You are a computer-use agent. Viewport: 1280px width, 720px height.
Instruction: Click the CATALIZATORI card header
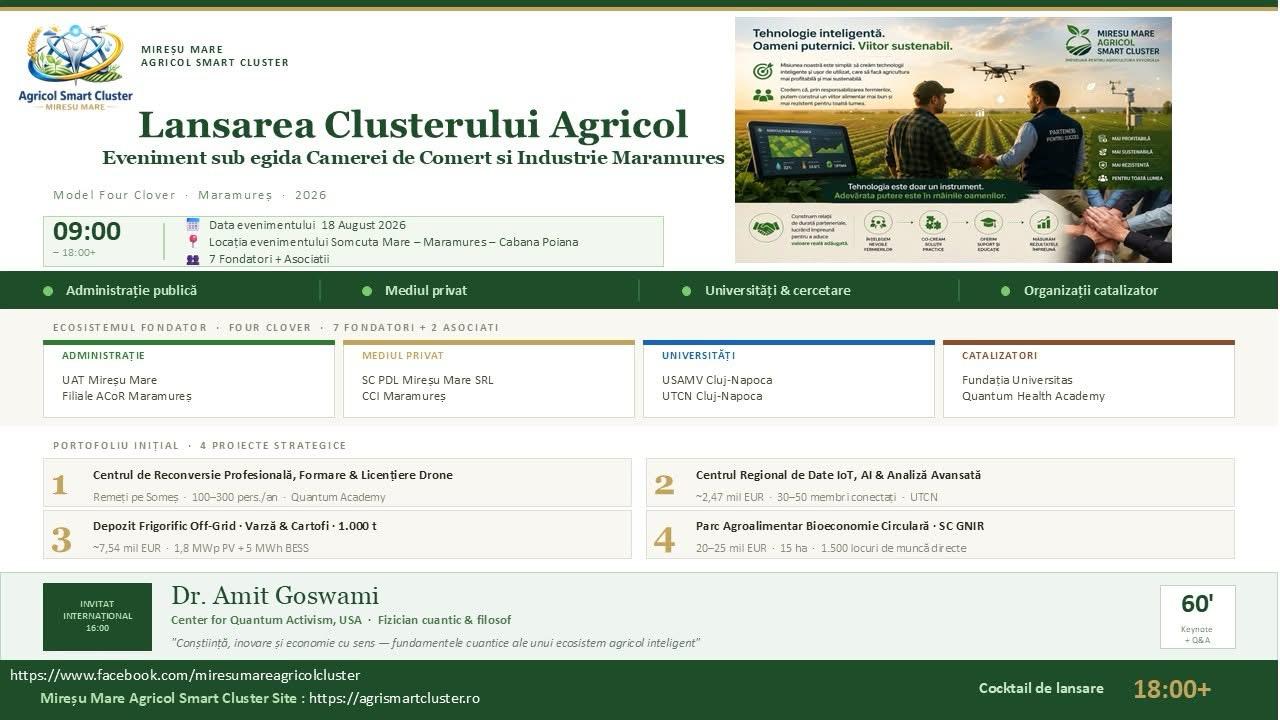pos(1000,355)
